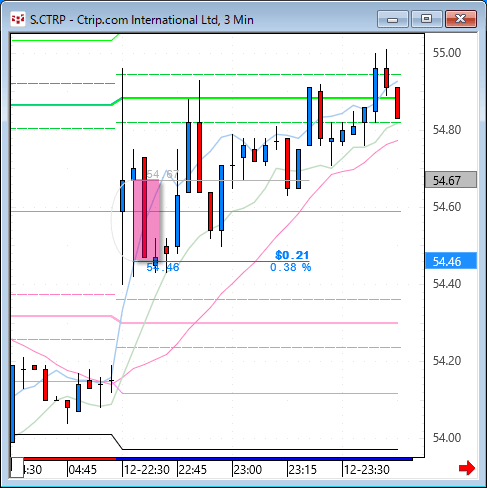Maximize the S.CTRP chart window
The height and width of the screenshot is (488, 487).
click(427, 19)
